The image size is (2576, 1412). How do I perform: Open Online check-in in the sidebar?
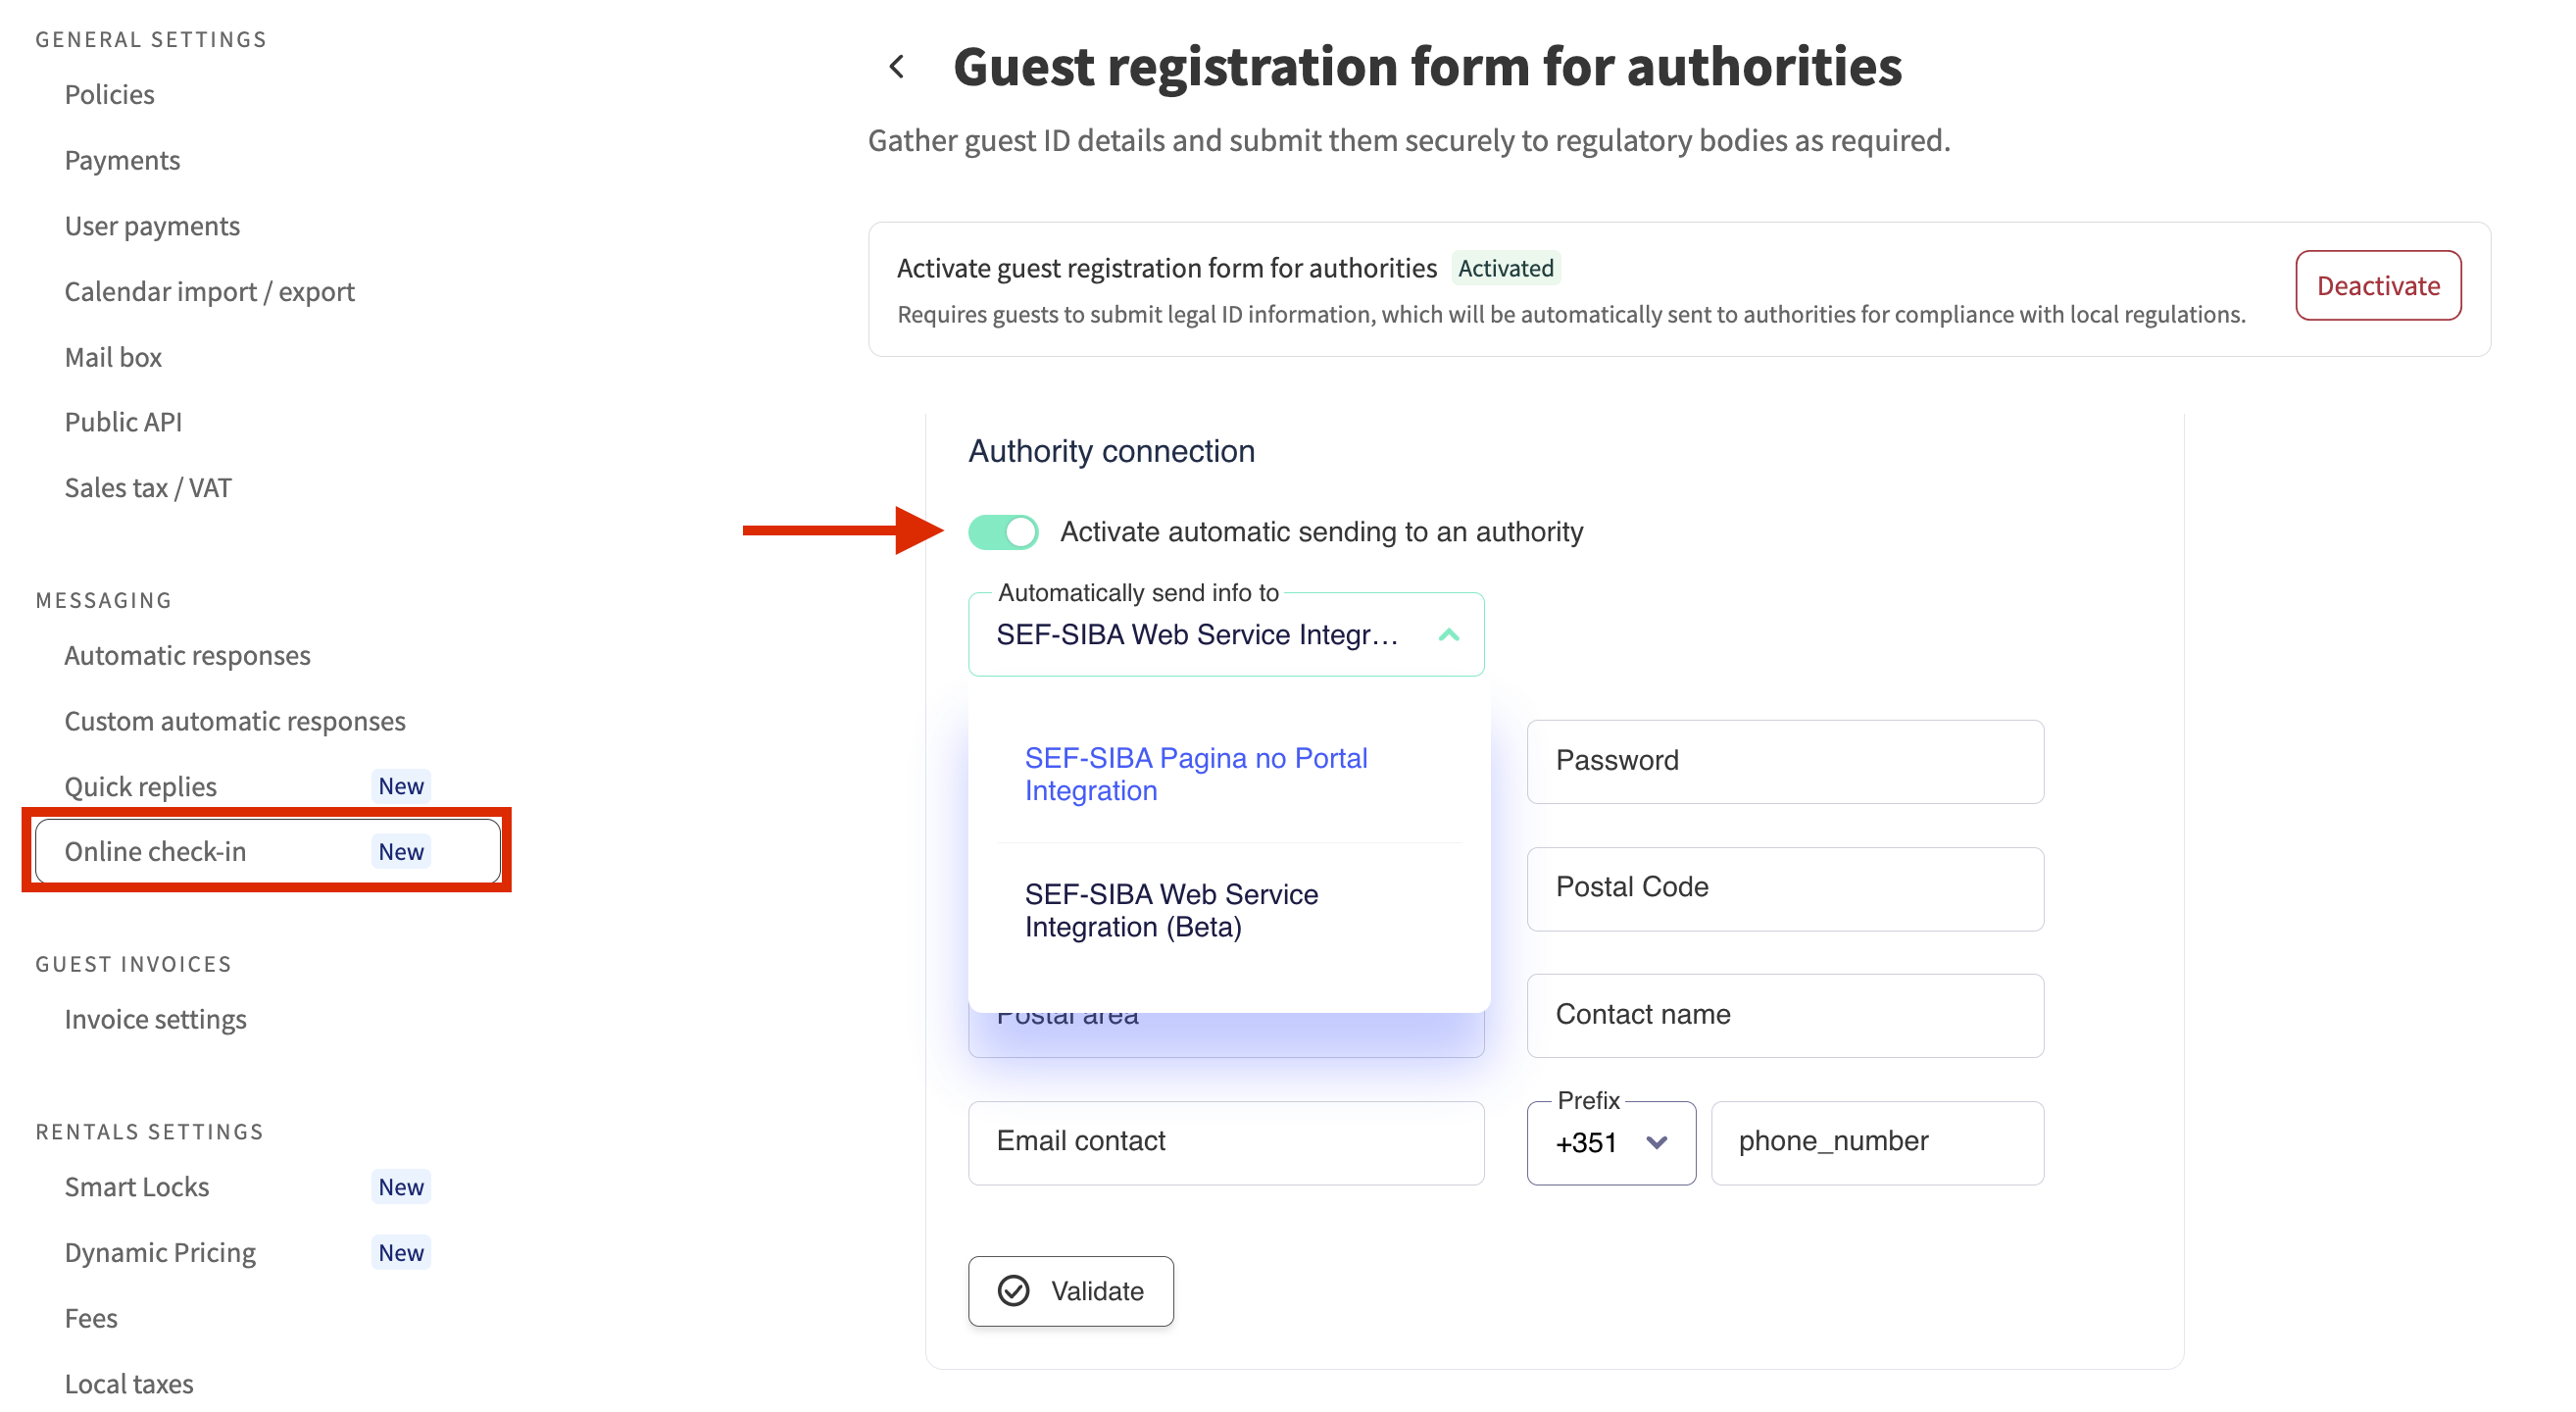tap(155, 851)
